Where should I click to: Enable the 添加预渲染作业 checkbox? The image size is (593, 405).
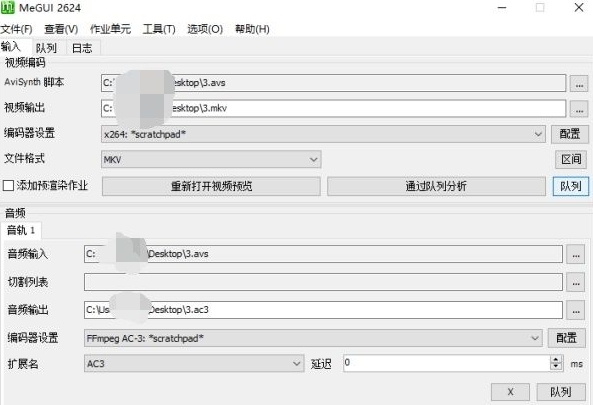tap(8, 186)
